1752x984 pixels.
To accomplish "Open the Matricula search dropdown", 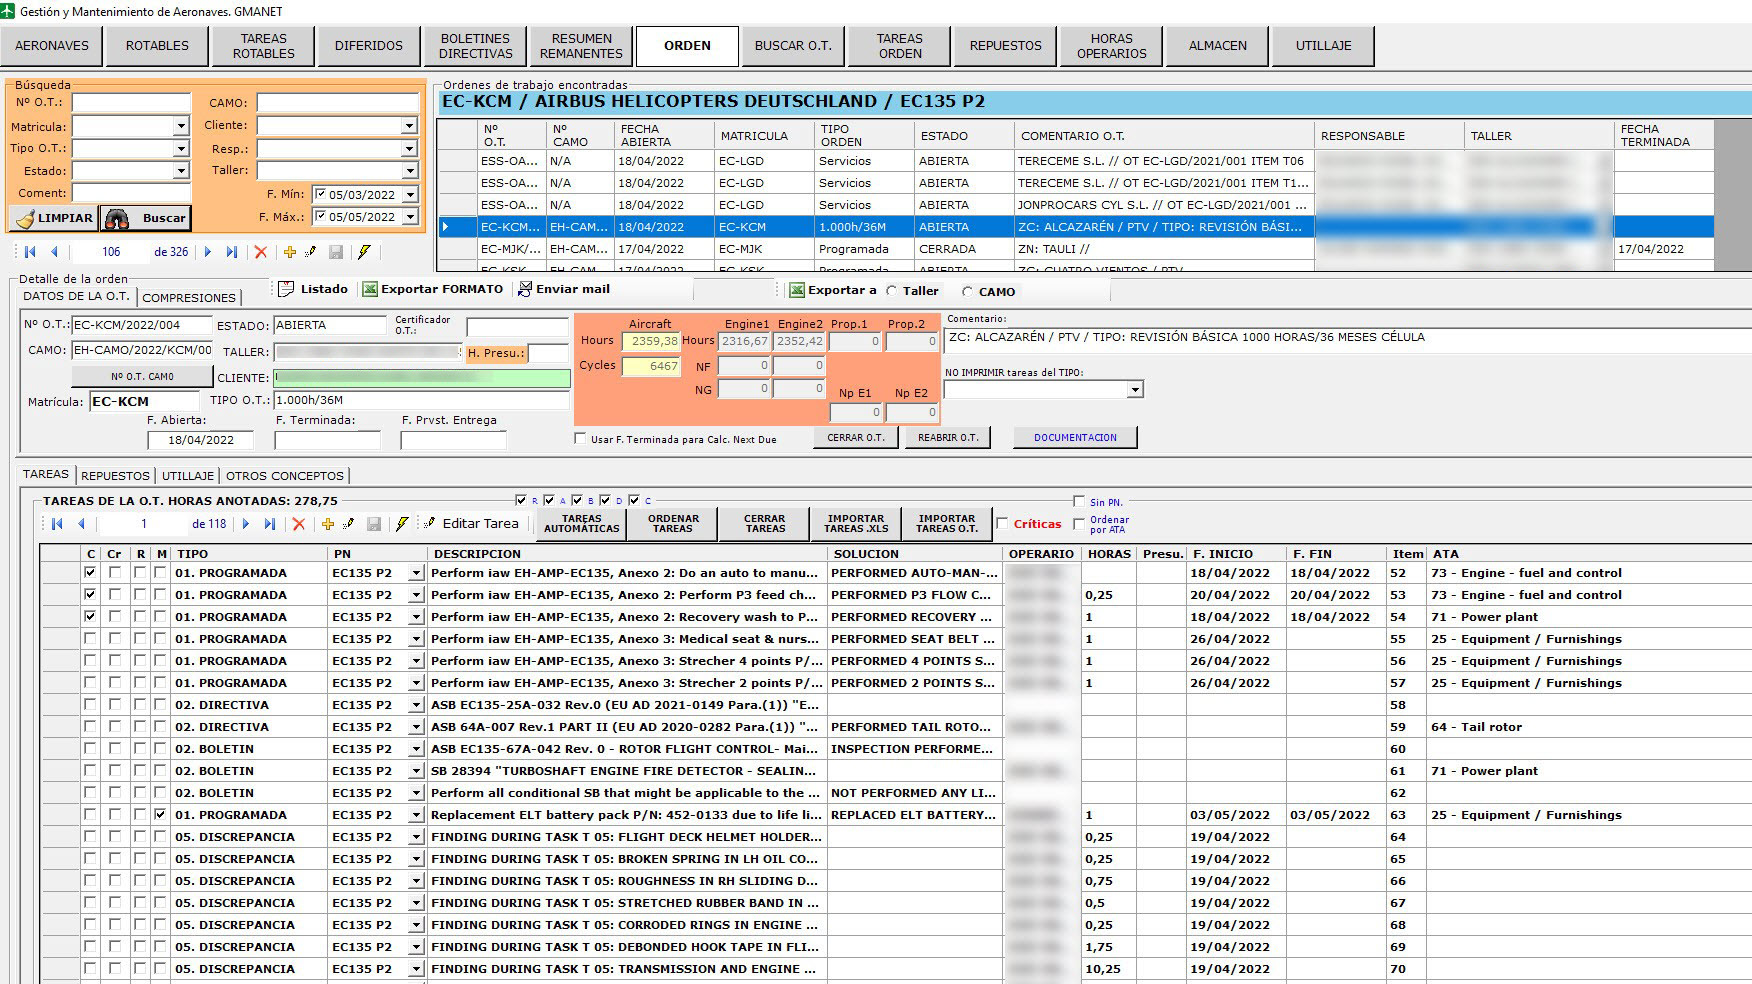I will [x=181, y=127].
